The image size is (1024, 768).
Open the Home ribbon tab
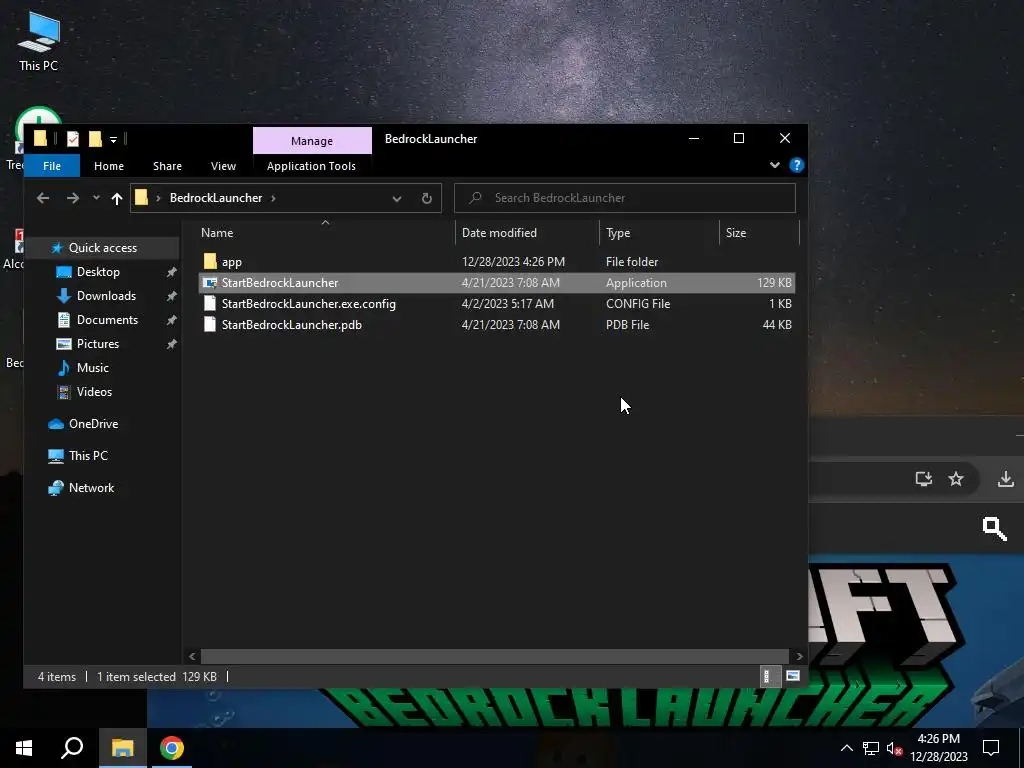click(108, 166)
